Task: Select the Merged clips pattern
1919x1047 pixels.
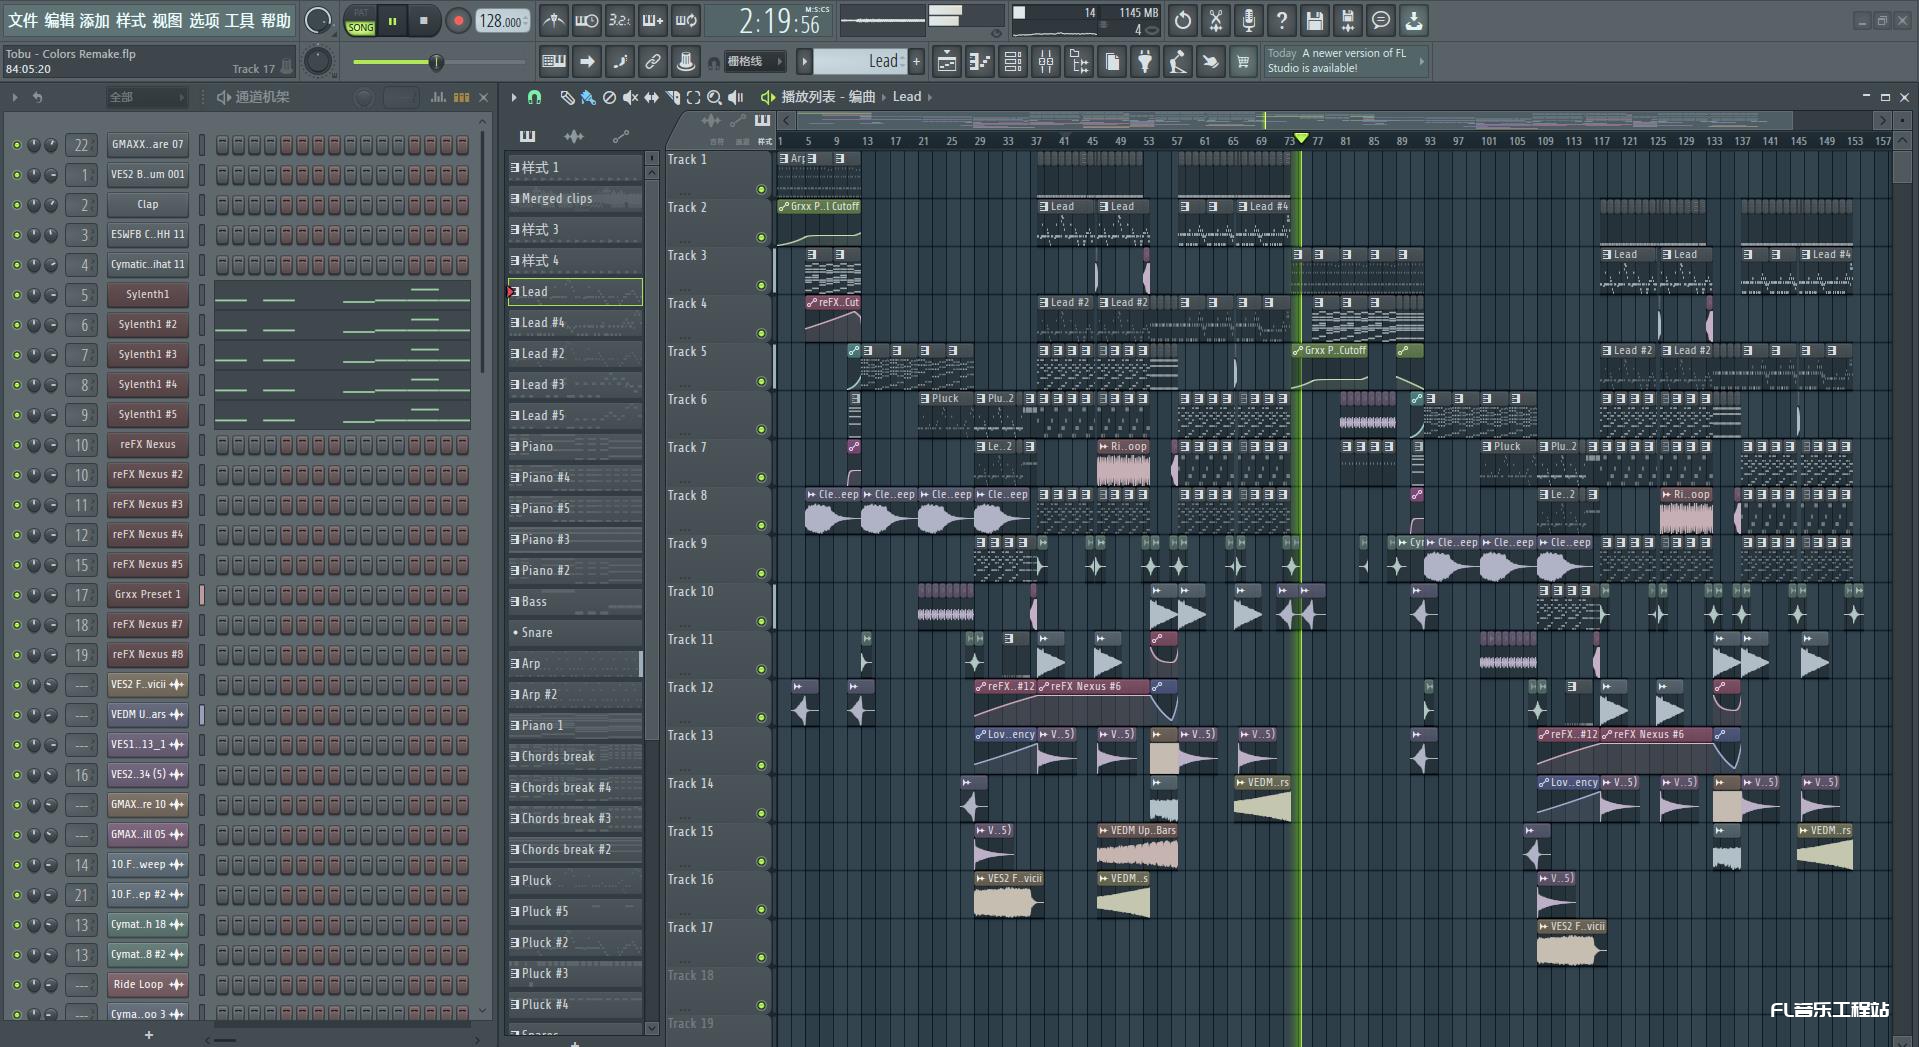Action: click(575, 199)
